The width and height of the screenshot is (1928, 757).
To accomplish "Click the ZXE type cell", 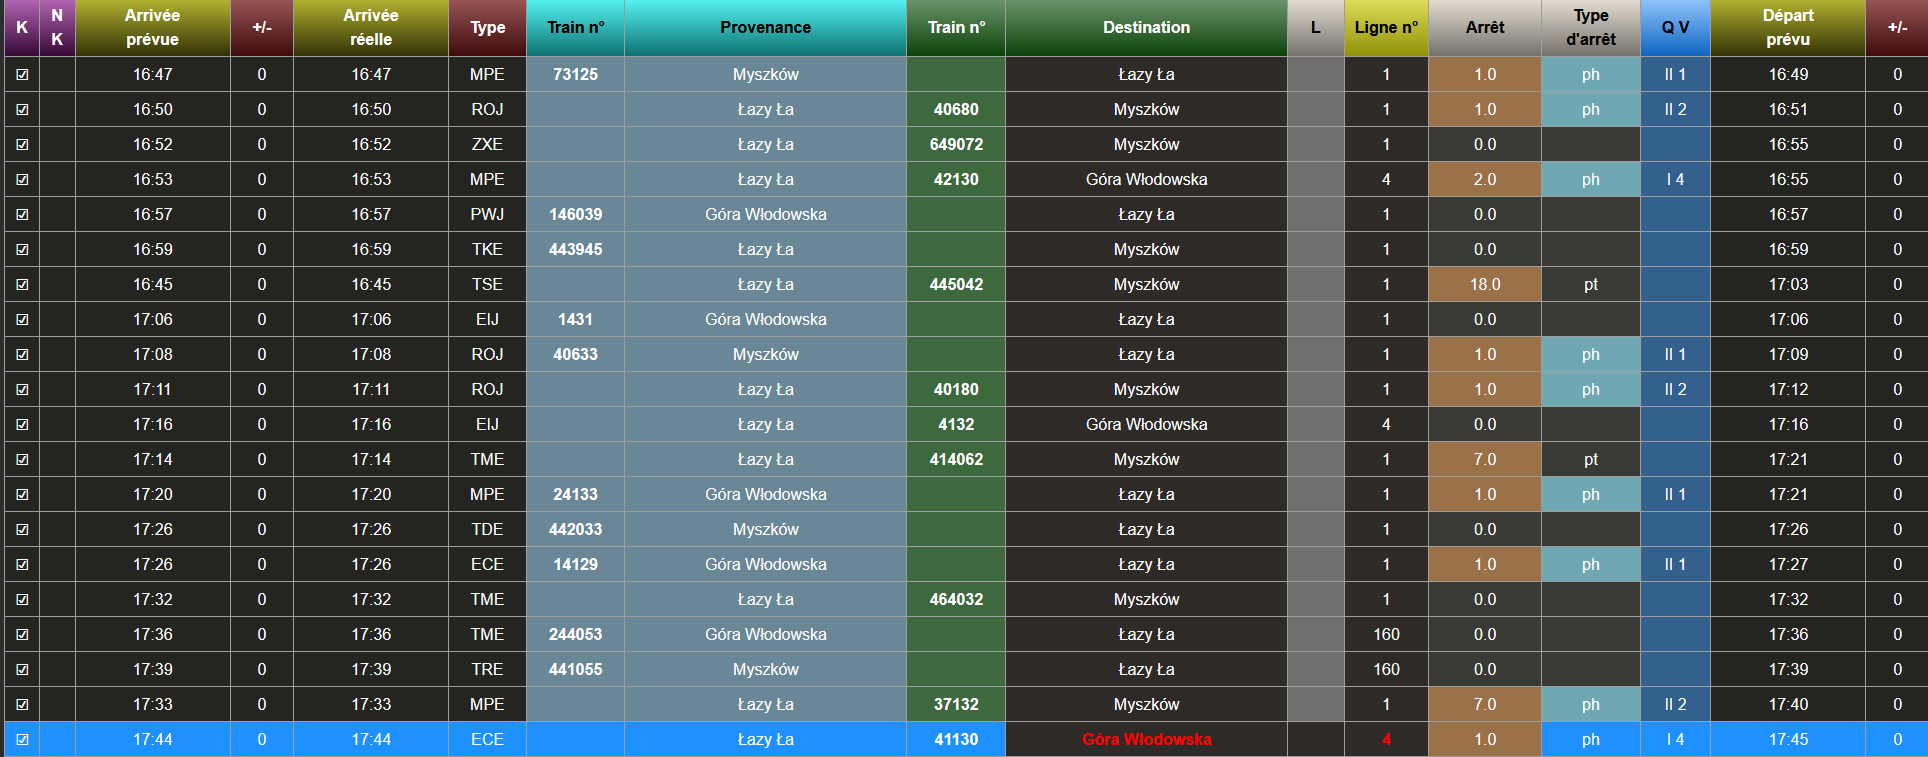I will [x=488, y=145].
